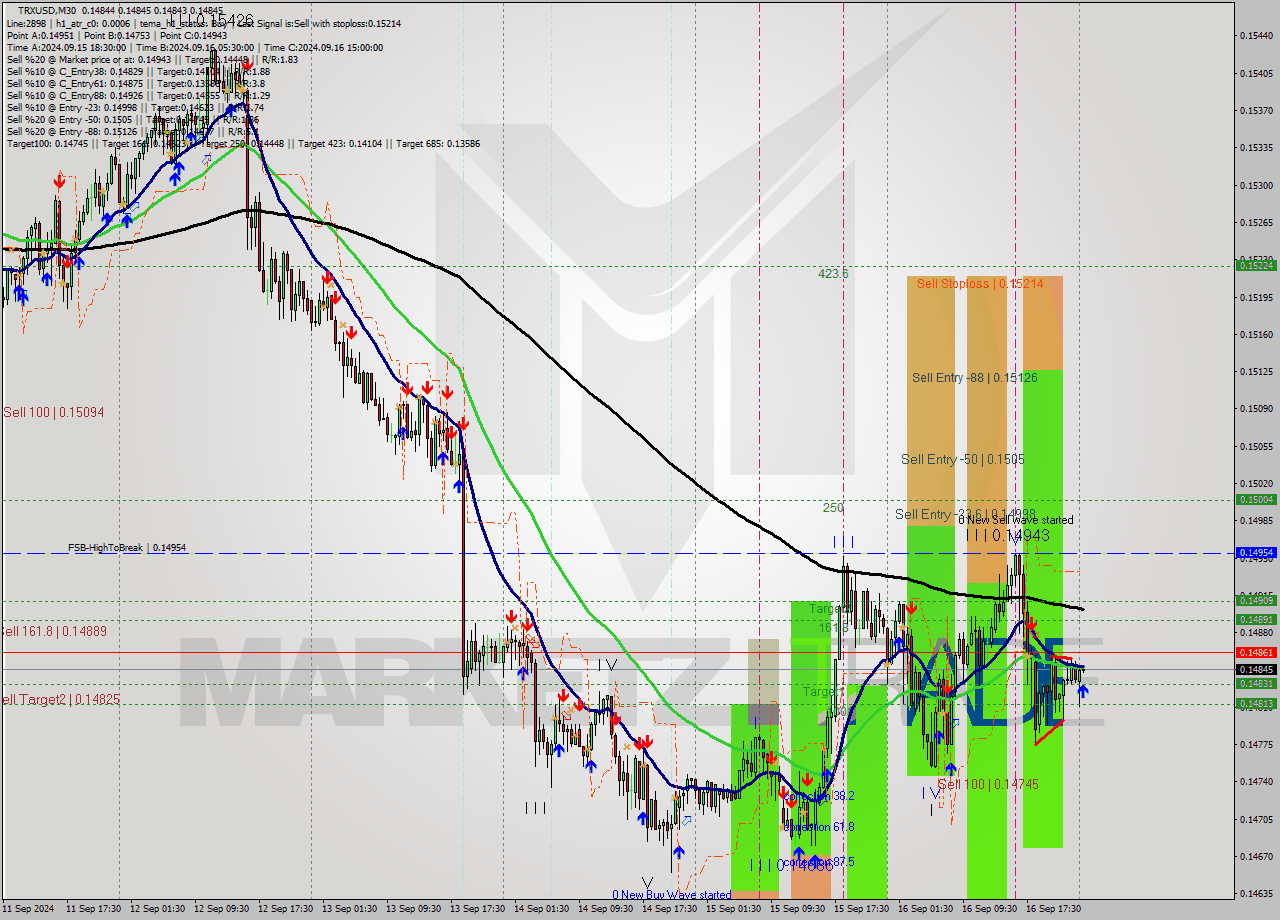
Task: Click the 0.15300 price axis value
Action: pos(1256,185)
